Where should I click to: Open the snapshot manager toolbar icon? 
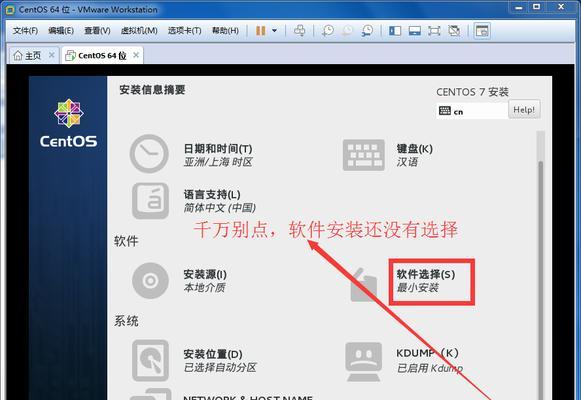pos(367,30)
